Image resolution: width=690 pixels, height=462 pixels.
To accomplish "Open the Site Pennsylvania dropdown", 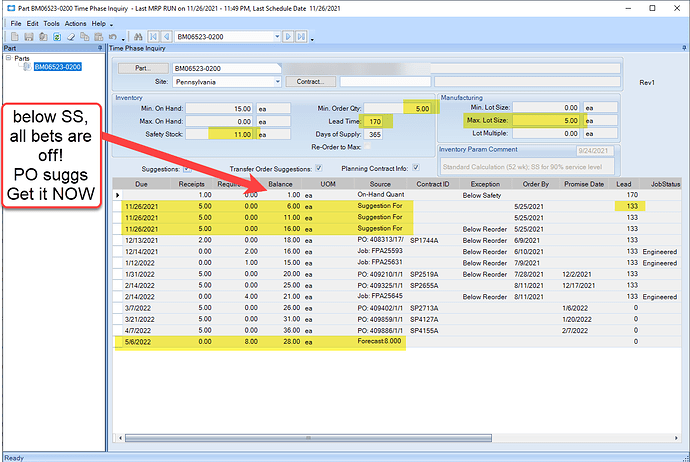I will pyautogui.click(x=278, y=81).
